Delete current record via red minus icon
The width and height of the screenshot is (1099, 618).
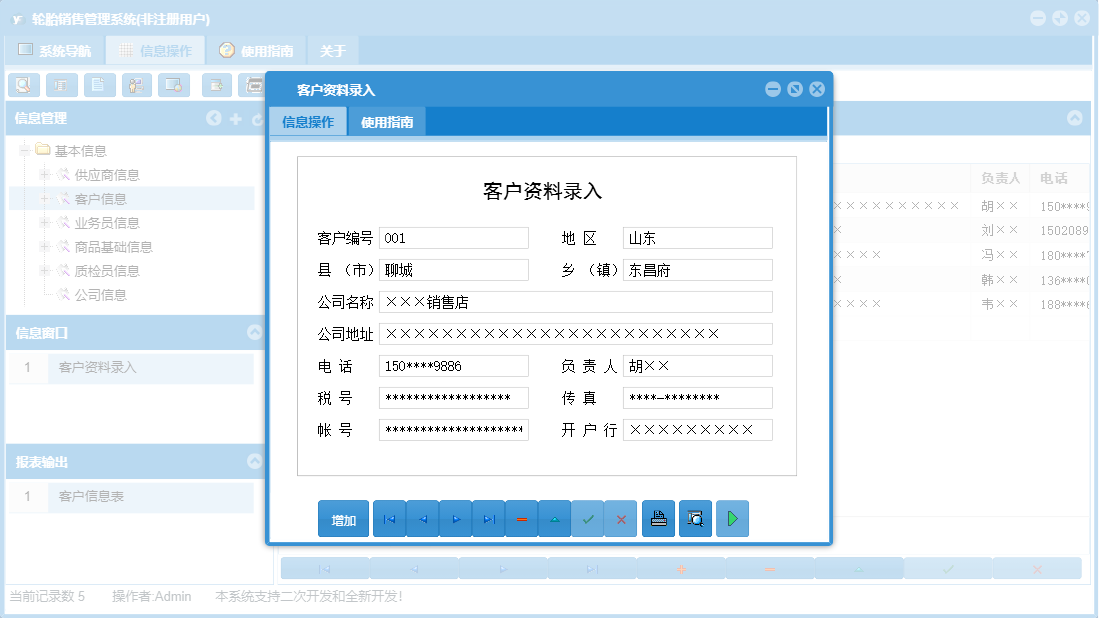click(x=521, y=518)
